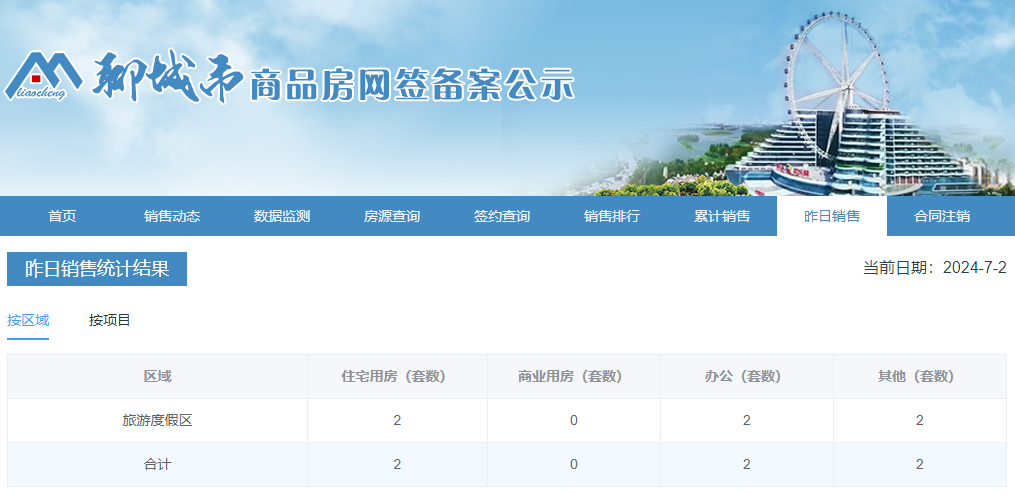Click the 合计 total row label
Screen dimensions: 1015x494
tap(157, 465)
